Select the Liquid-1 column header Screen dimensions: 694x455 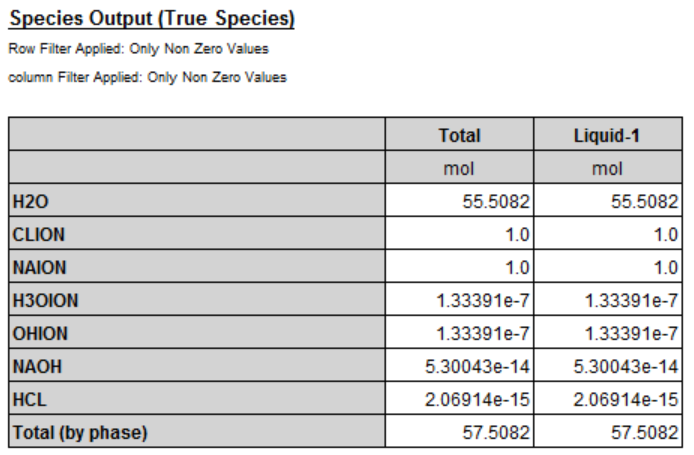point(607,135)
